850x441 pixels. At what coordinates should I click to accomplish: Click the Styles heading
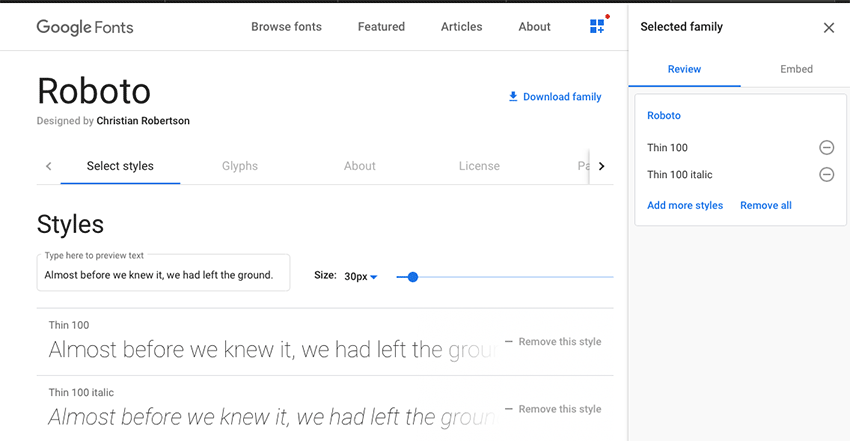pos(70,224)
